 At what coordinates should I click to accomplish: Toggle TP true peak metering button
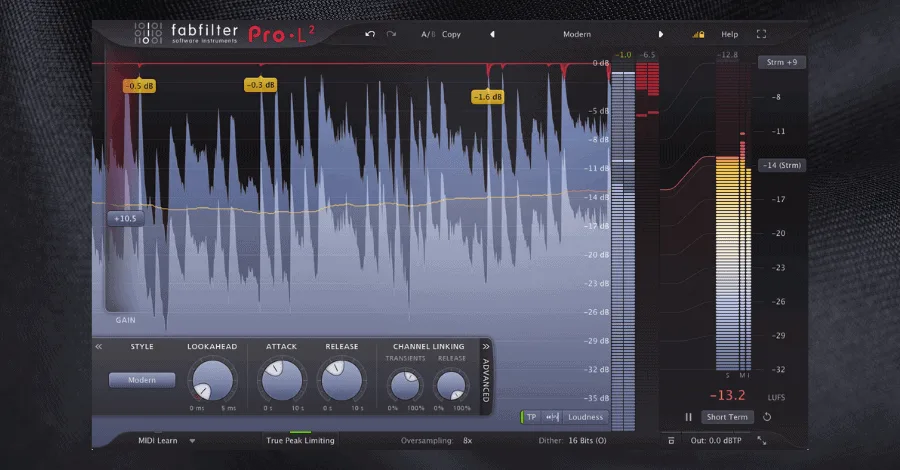[531, 417]
